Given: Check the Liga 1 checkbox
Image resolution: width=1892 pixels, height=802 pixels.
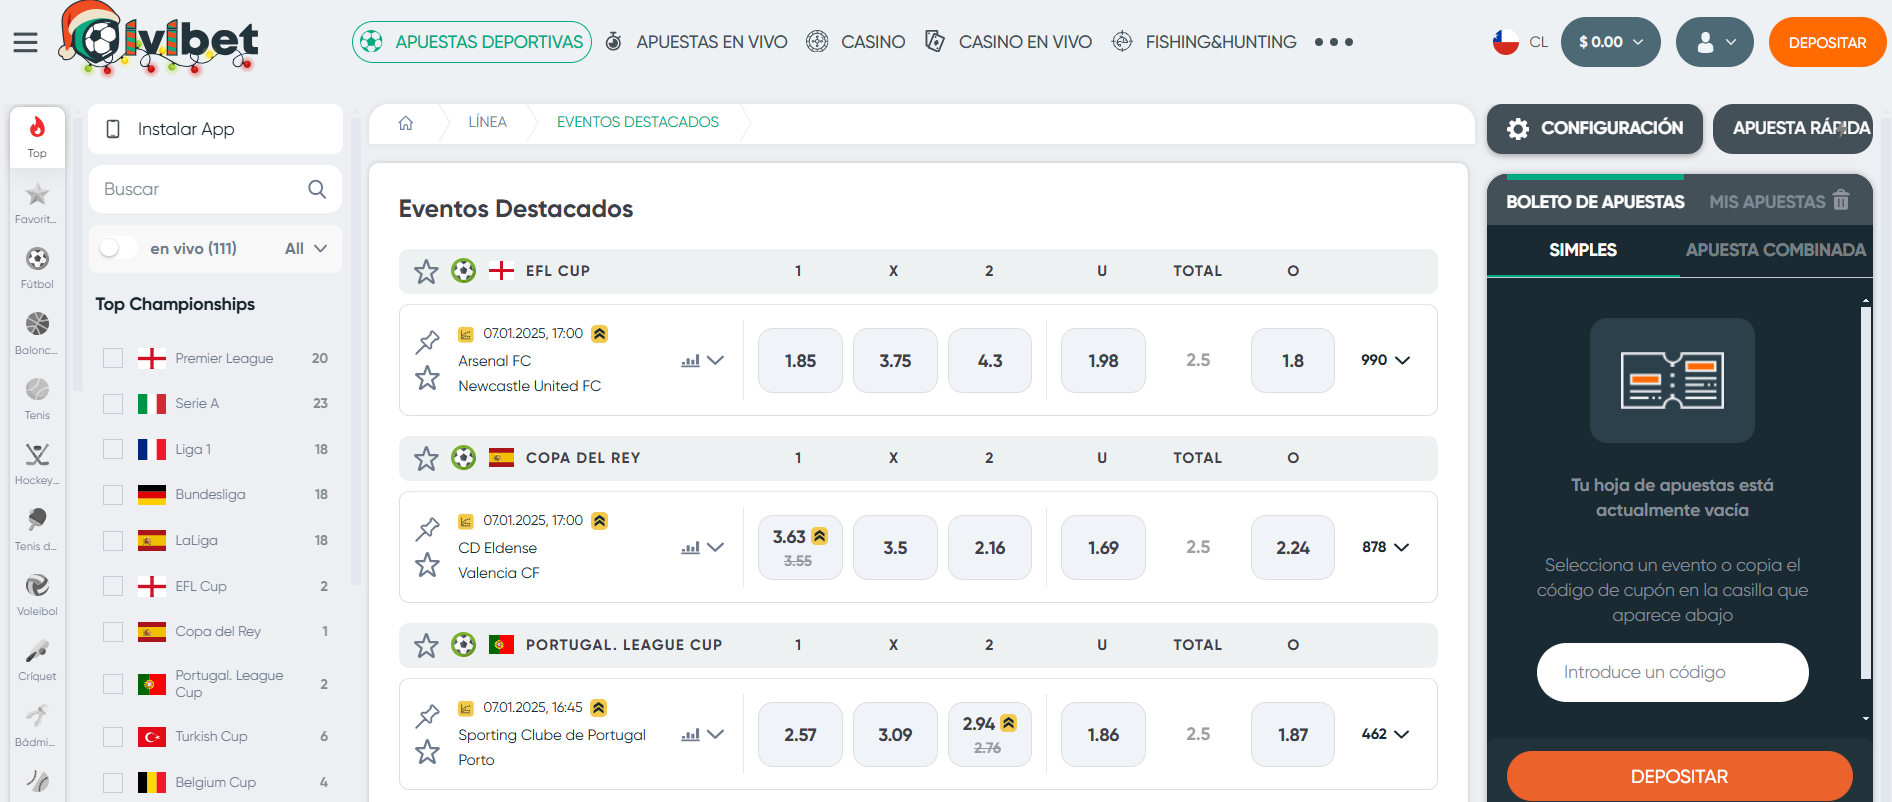Looking at the screenshot, I should [x=113, y=449].
